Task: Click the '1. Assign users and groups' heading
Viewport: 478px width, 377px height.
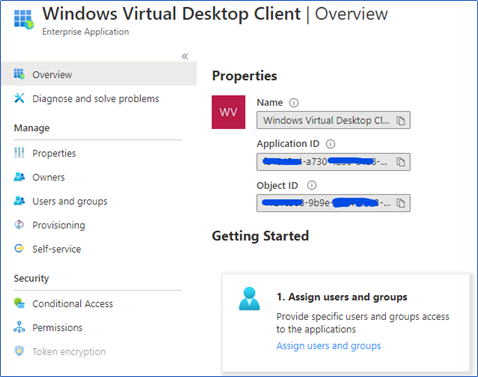Action: click(342, 297)
